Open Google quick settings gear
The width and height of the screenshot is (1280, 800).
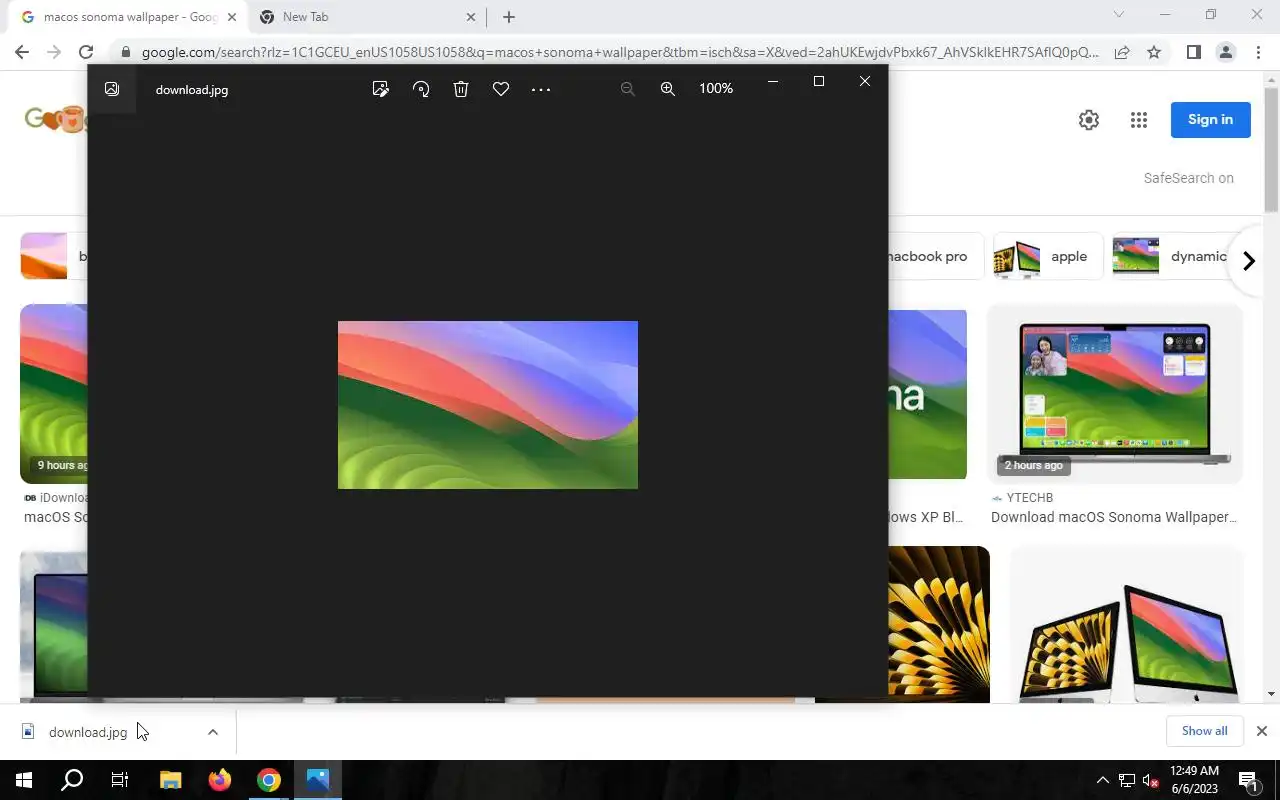click(1089, 120)
